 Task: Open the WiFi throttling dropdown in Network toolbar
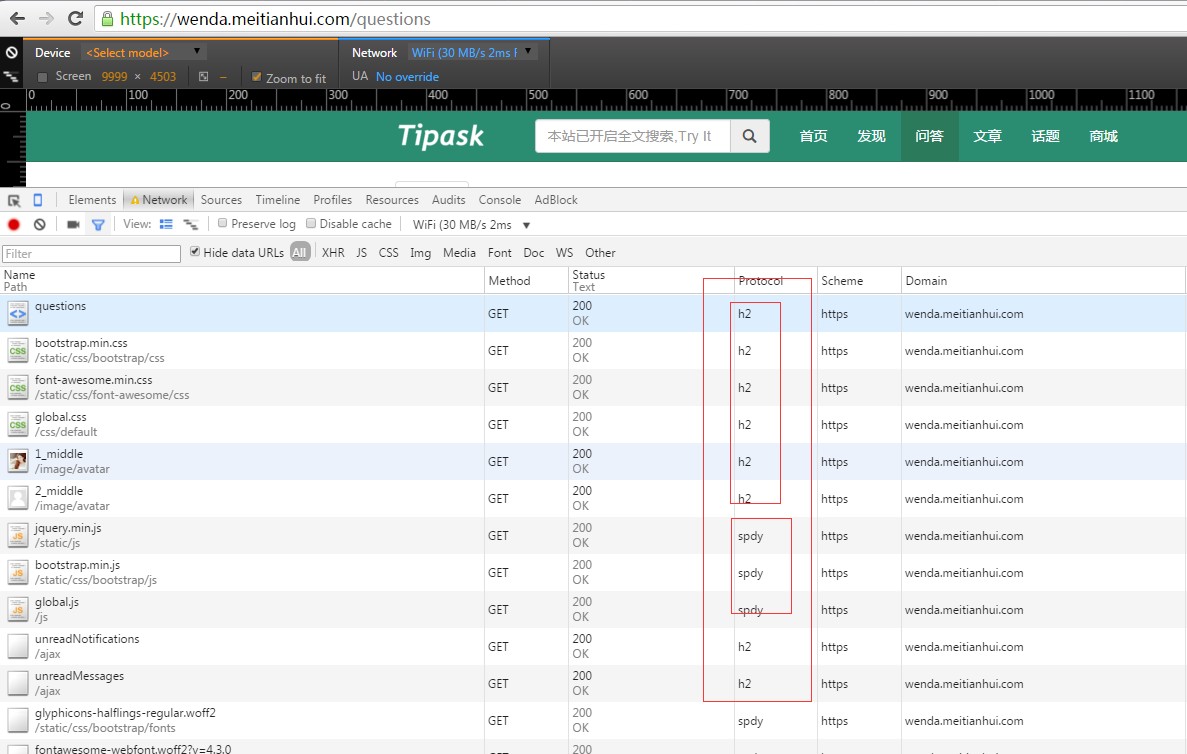click(x=471, y=225)
